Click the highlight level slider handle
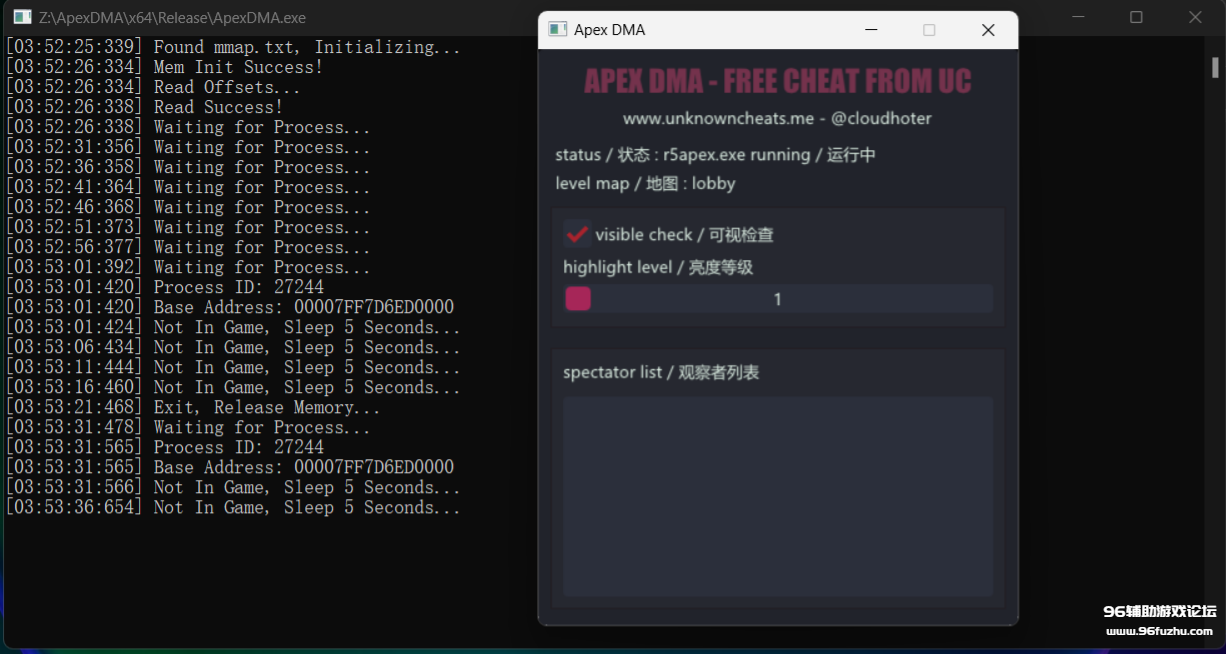 (x=578, y=299)
